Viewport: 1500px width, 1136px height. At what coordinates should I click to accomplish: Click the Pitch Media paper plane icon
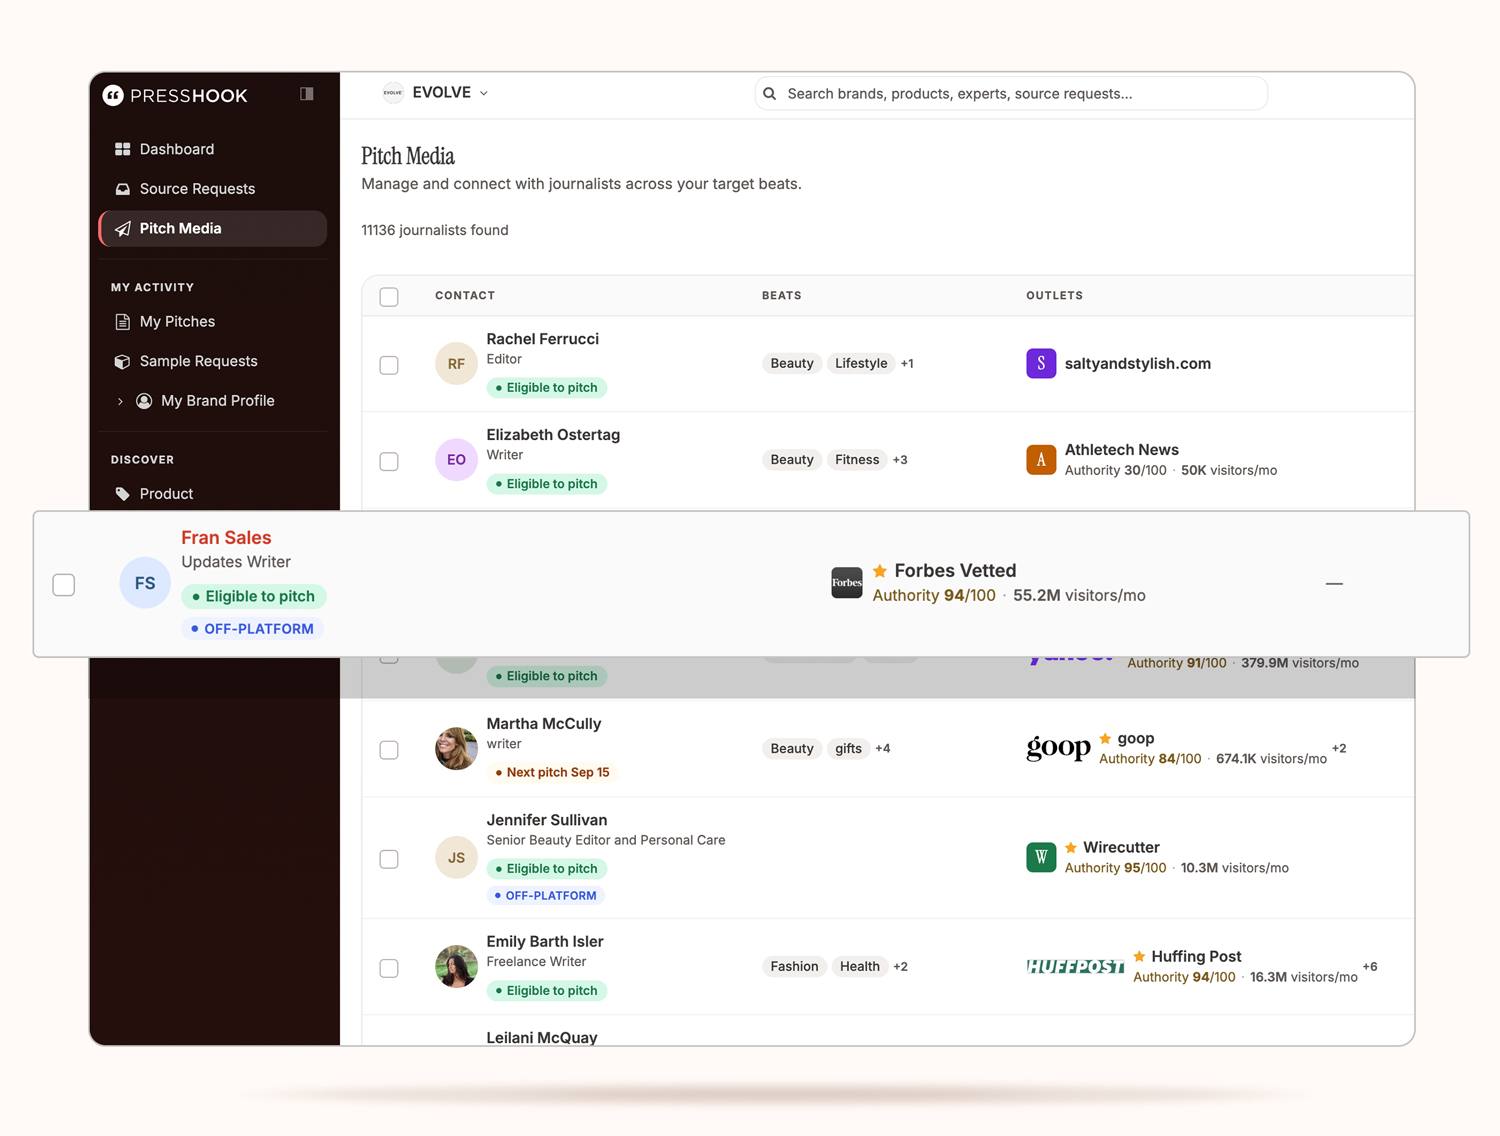[123, 229]
